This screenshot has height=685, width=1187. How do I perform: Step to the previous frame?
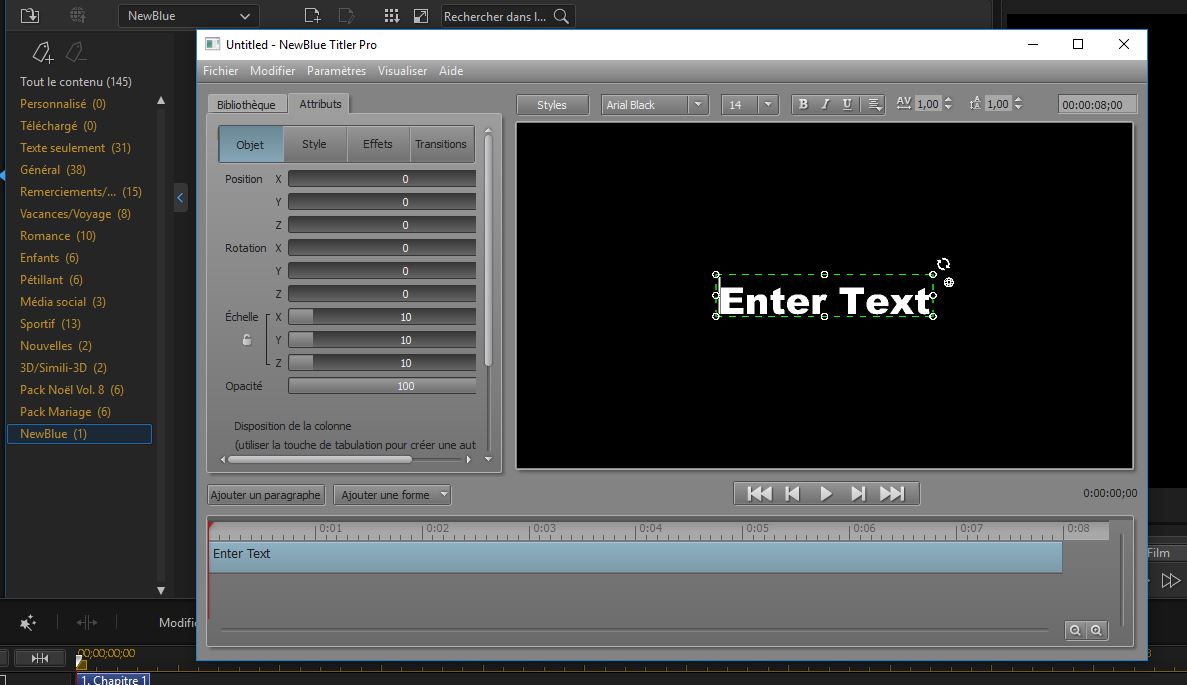pyautogui.click(x=793, y=493)
